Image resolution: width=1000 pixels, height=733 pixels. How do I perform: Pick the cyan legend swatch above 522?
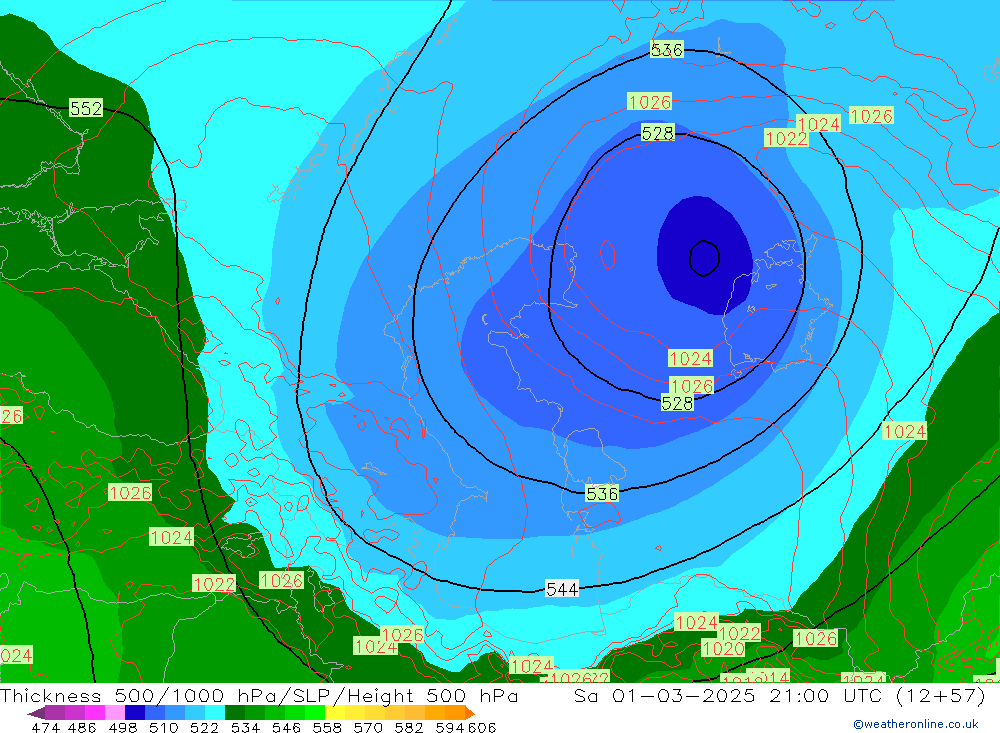215,712
